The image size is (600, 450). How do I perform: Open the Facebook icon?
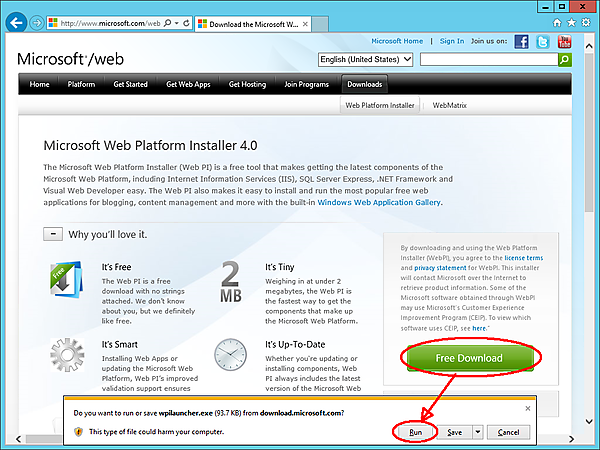point(521,41)
